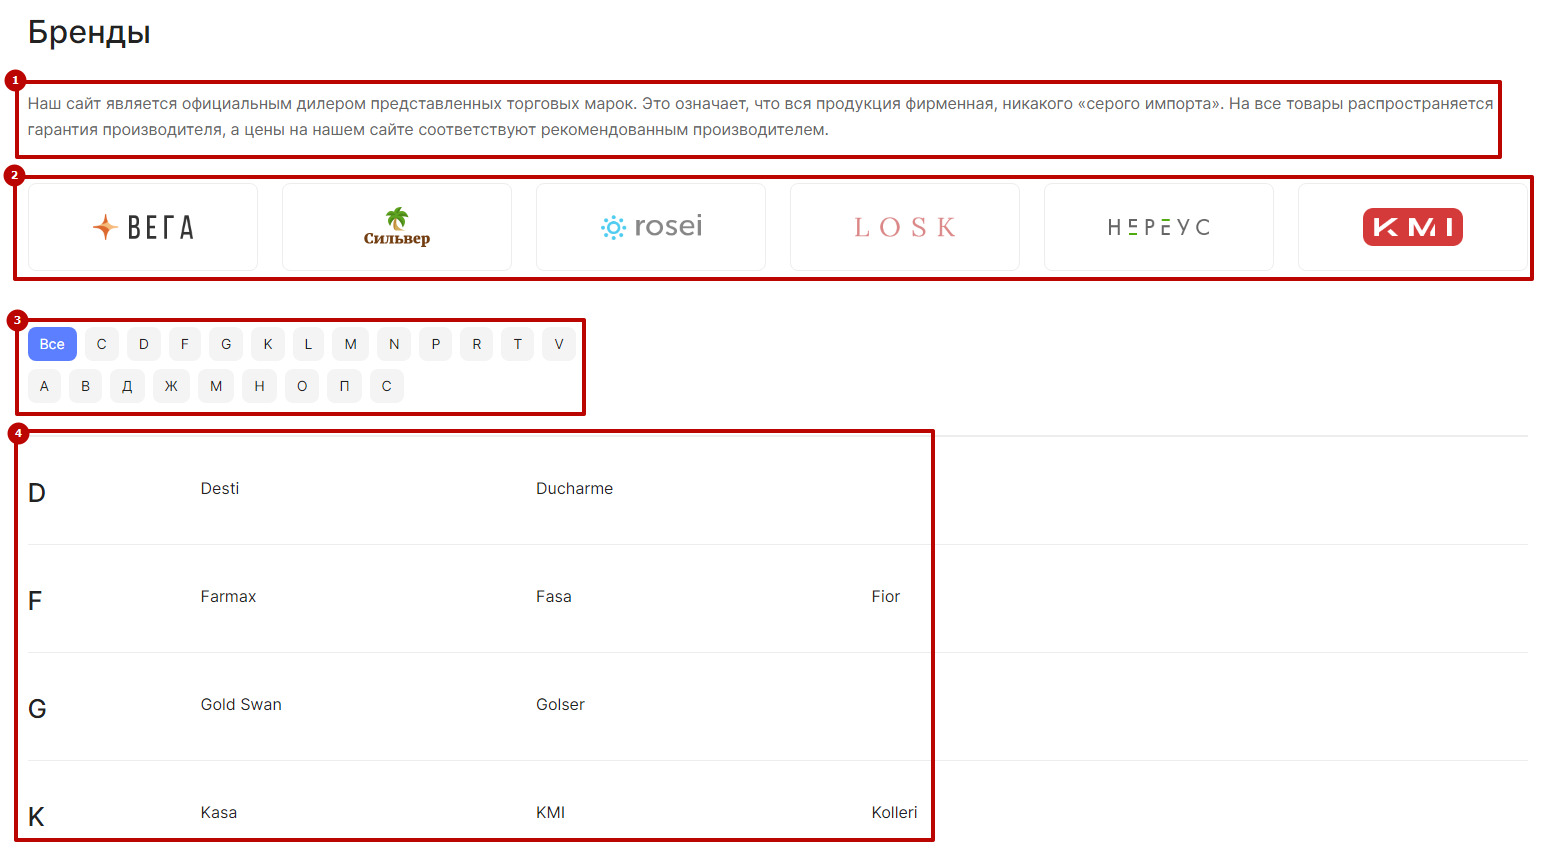The height and width of the screenshot is (852, 1541).
Task: Open the red KMI logo card
Action: pos(1413,227)
